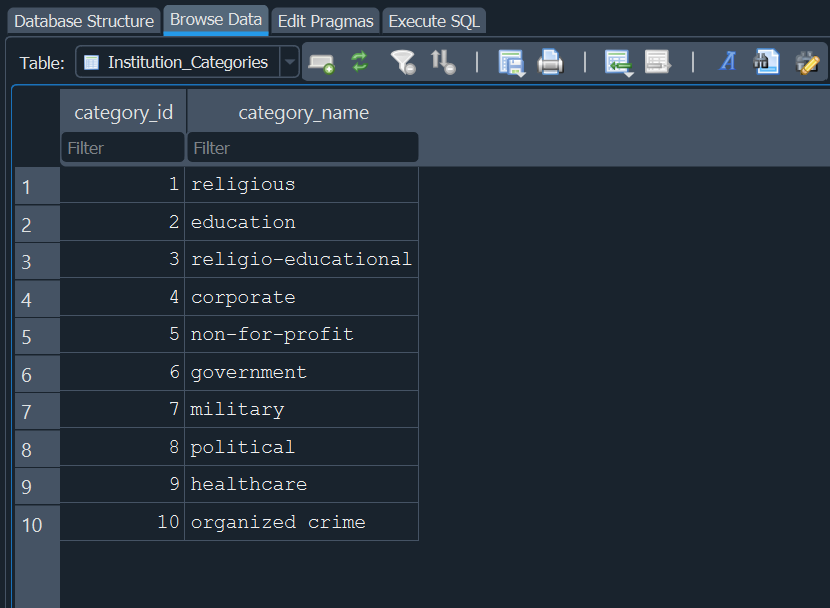Select the Institution_Categories table combo box
The width and height of the screenshot is (830, 608).
[x=187, y=62]
